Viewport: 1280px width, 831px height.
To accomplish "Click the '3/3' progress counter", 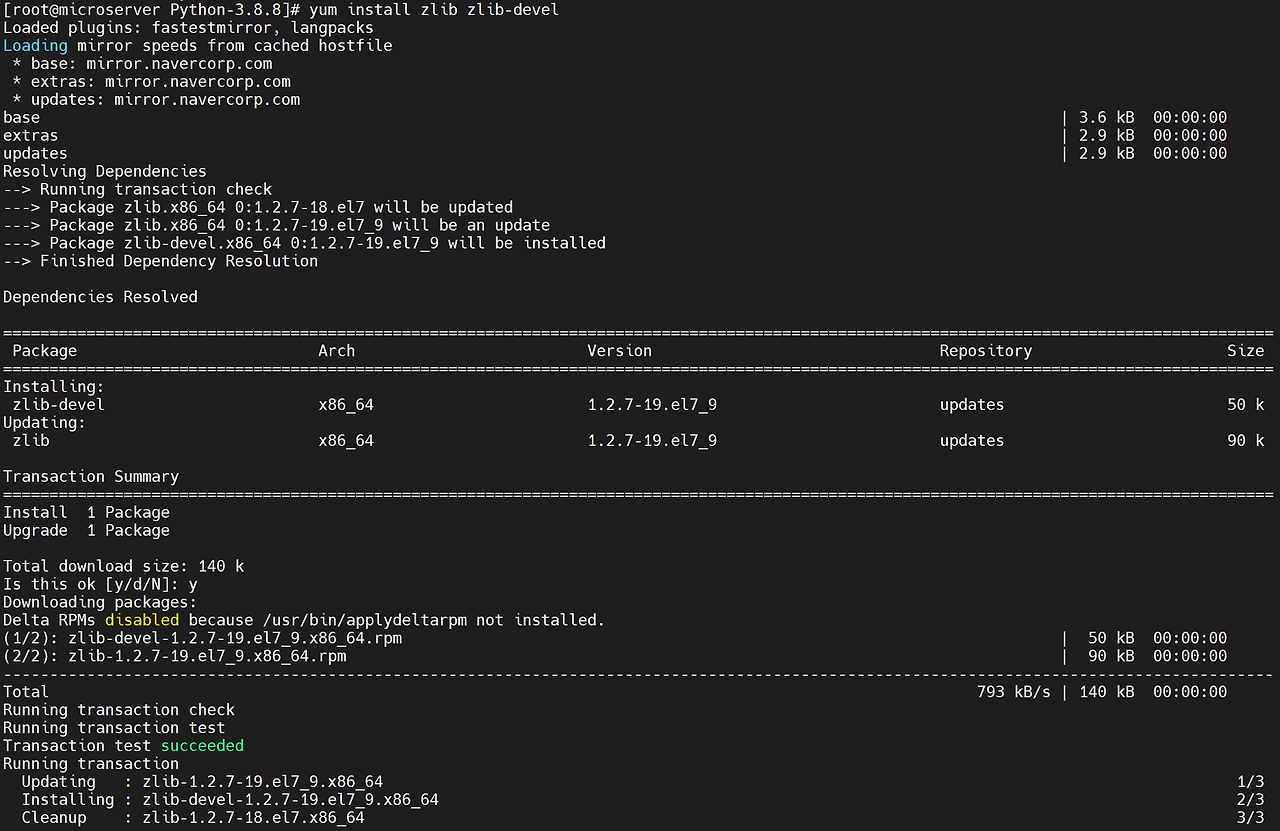I will coord(1250,818).
